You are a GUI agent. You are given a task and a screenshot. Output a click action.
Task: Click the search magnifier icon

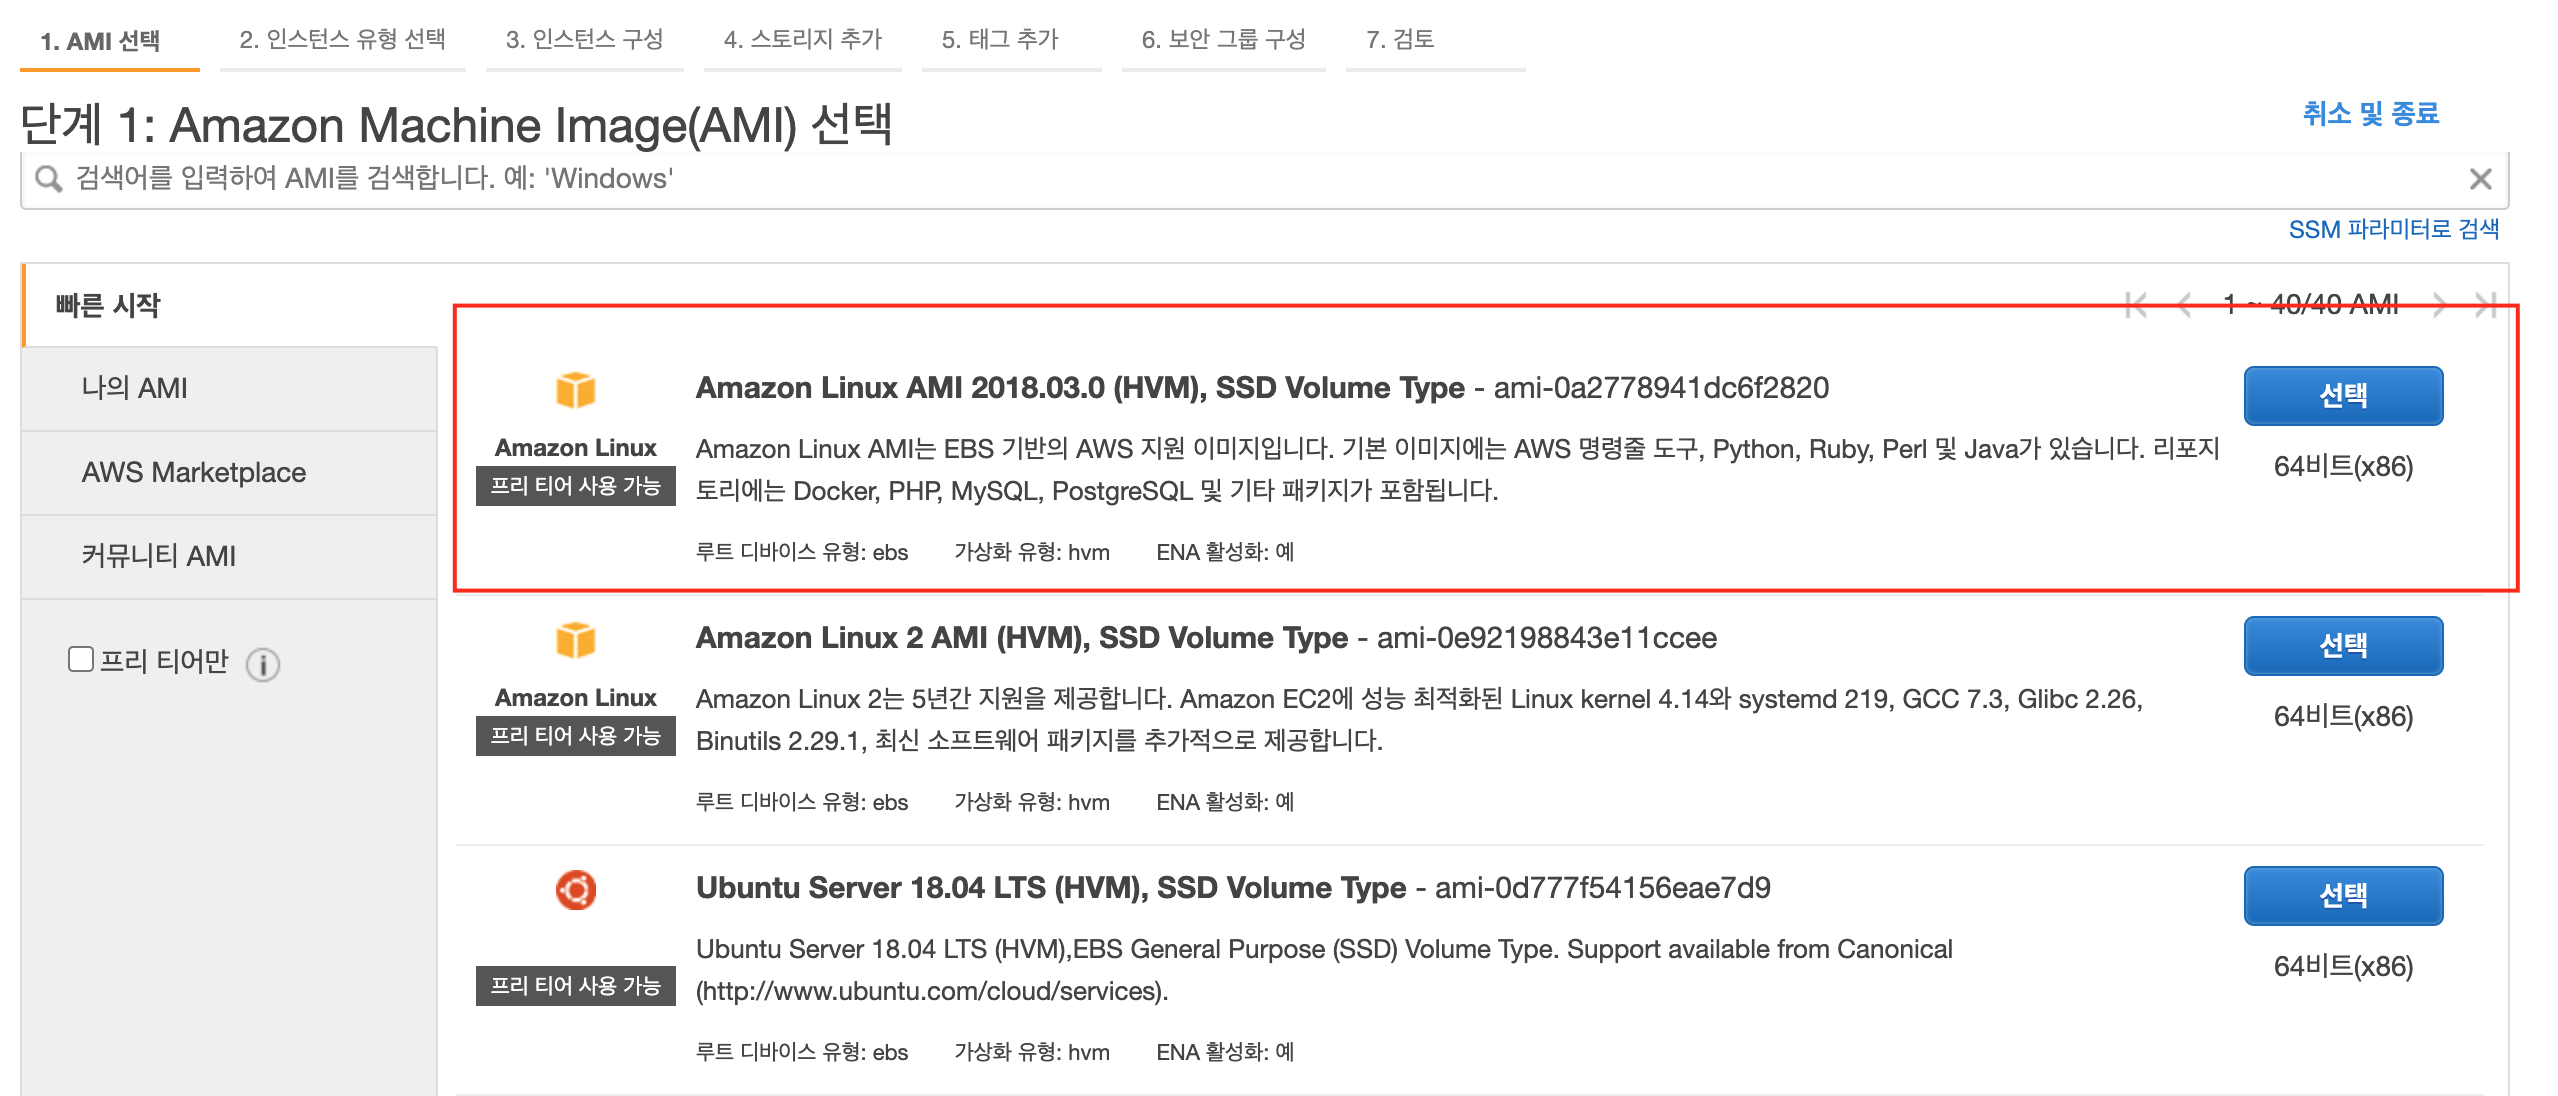coord(48,179)
